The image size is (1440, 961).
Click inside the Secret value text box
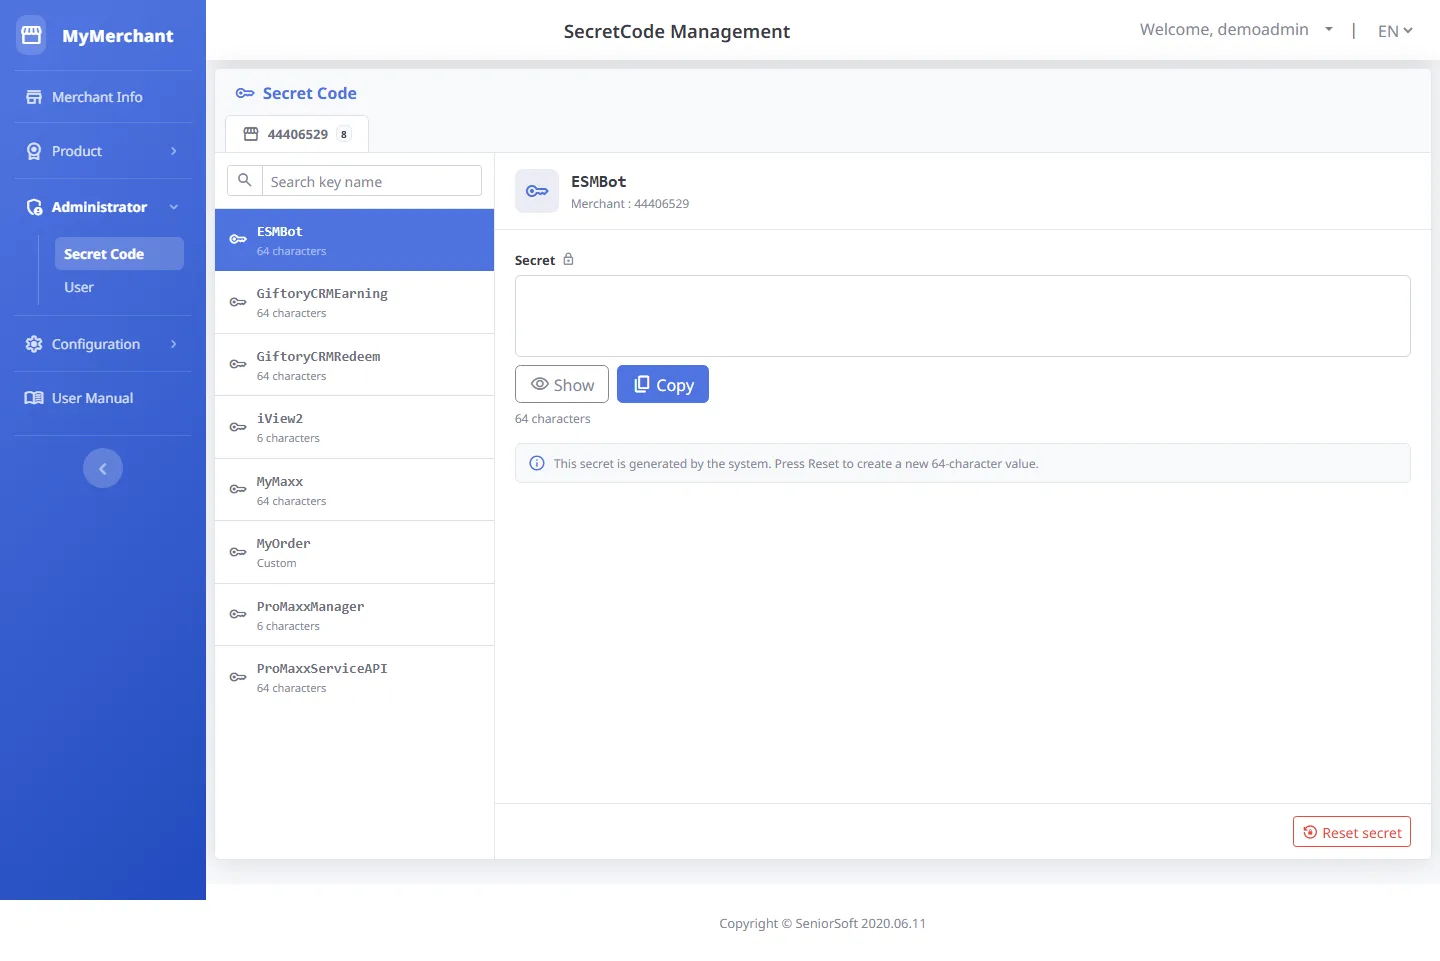click(x=962, y=316)
